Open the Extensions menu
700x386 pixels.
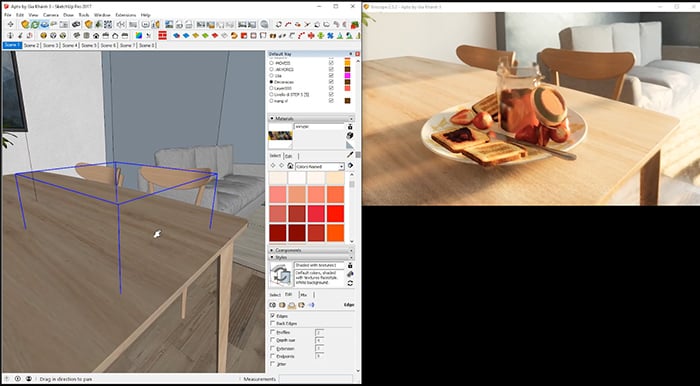coord(125,15)
